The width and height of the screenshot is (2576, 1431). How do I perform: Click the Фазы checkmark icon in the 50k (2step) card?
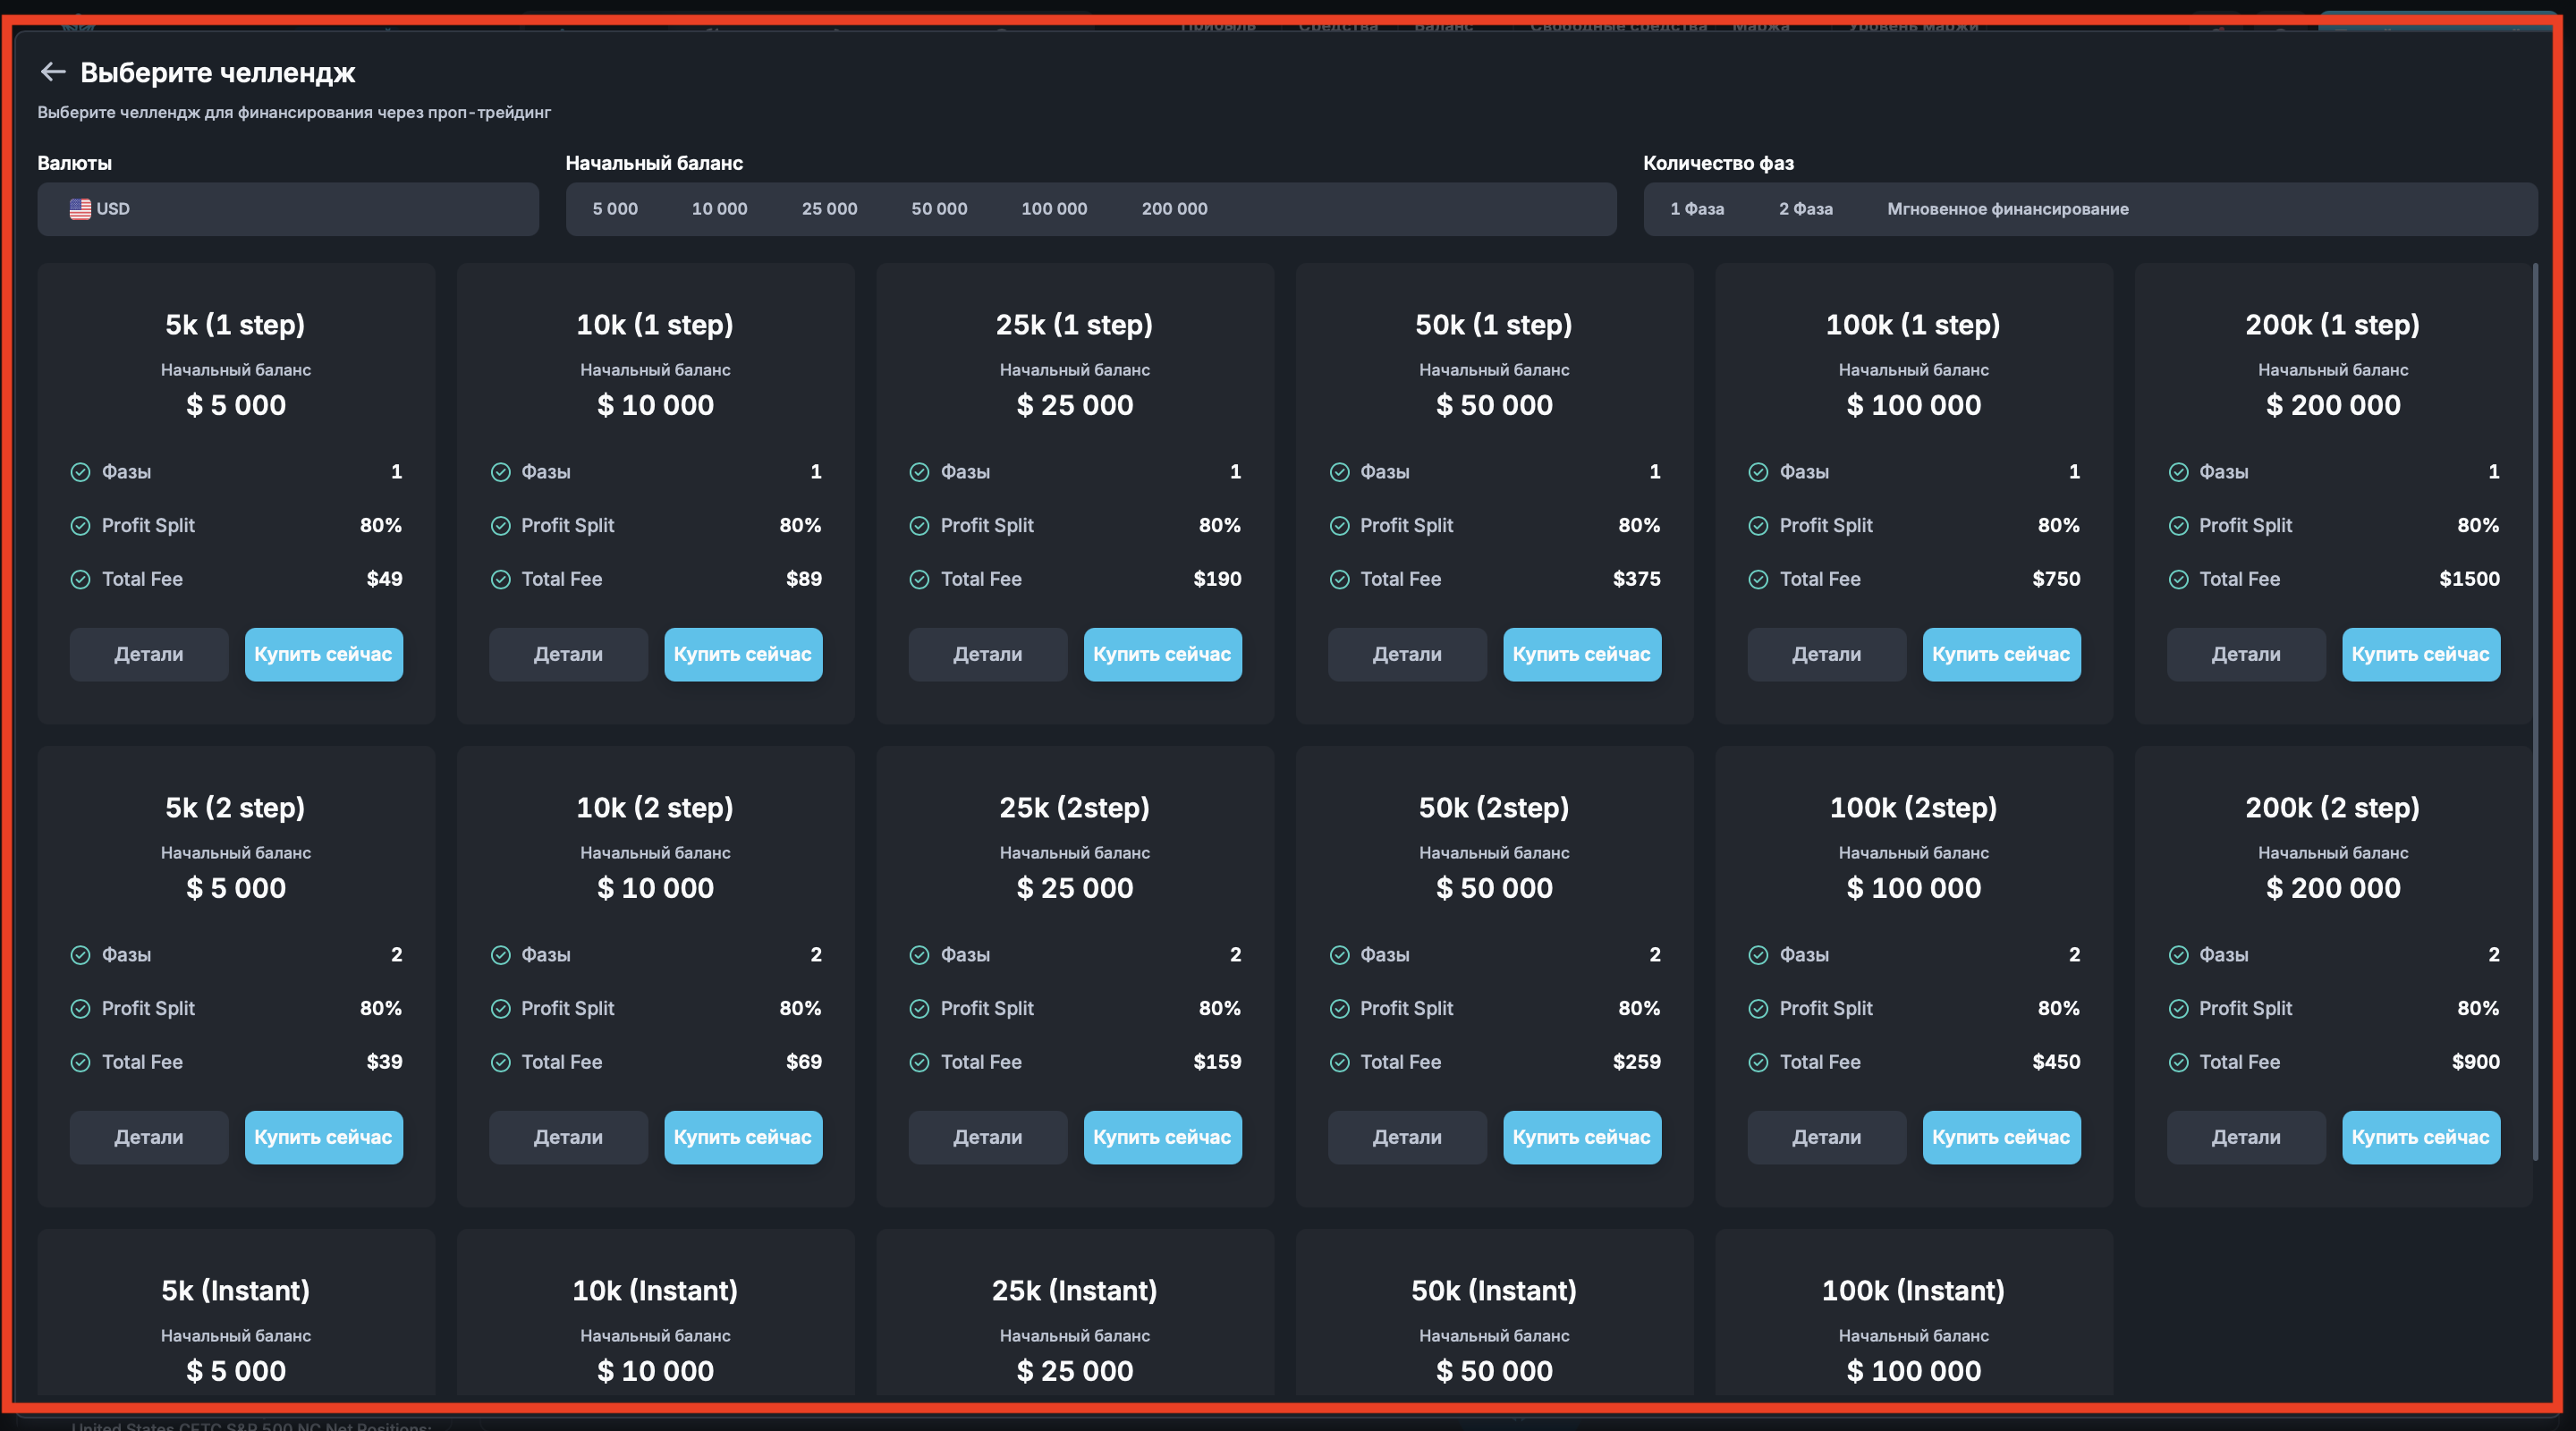(x=1339, y=955)
